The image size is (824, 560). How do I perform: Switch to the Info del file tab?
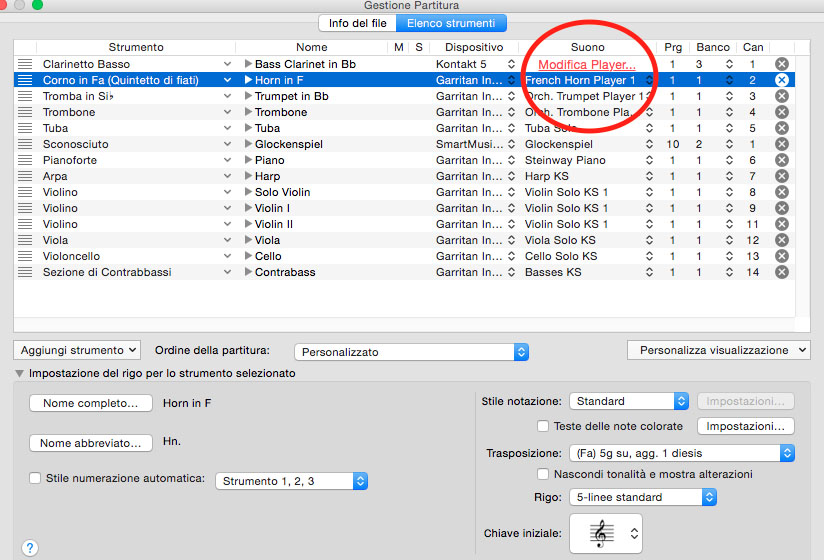pos(357,23)
